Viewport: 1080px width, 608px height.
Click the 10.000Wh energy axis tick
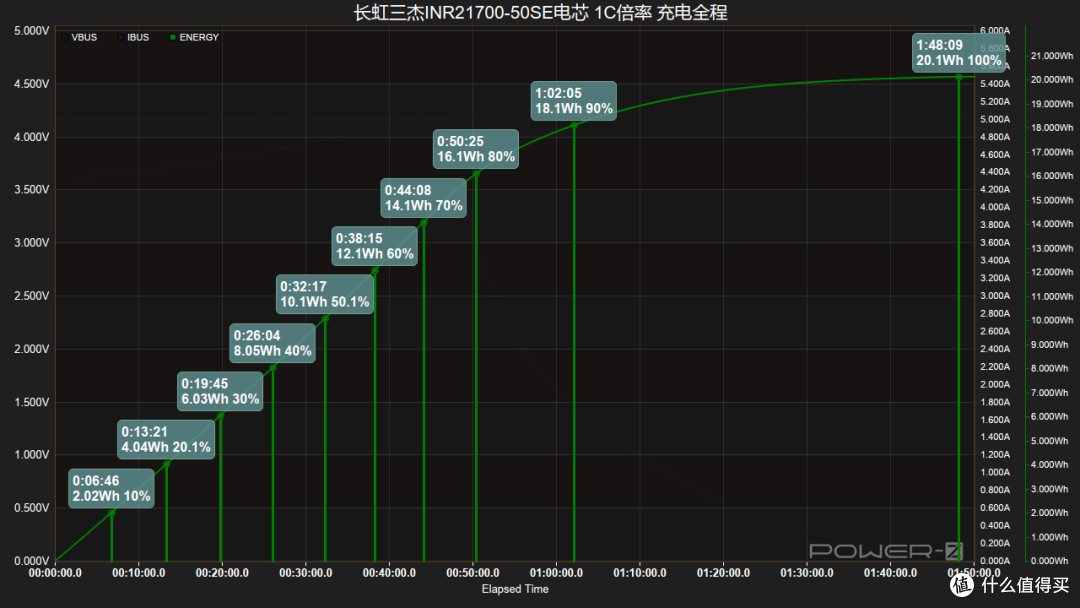[1052, 320]
